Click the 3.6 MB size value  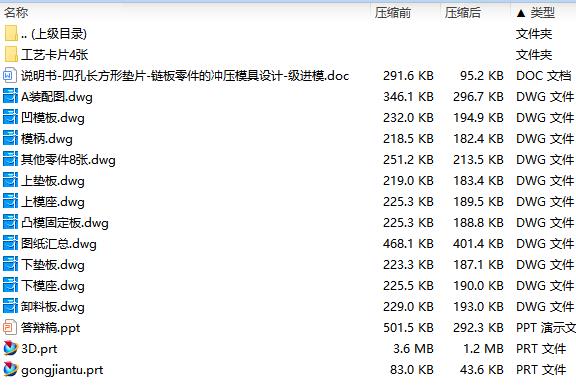(x=413, y=349)
